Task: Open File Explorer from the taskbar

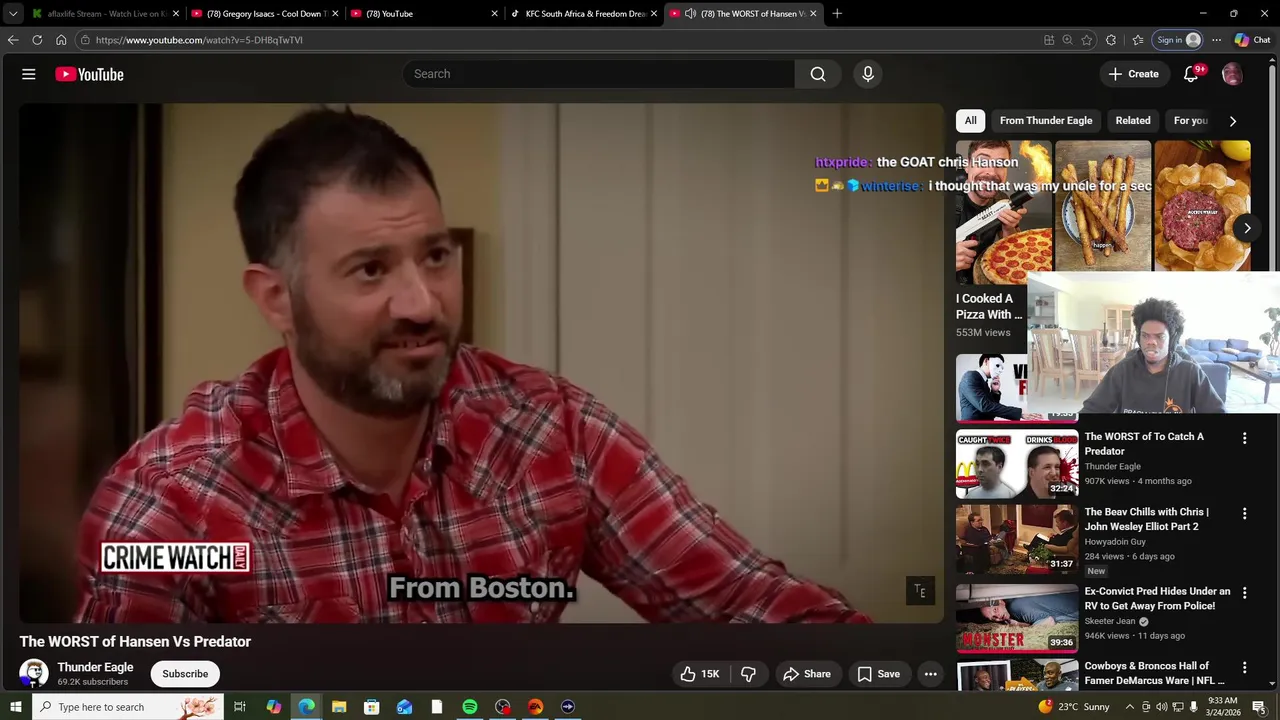Action: click(x=339, y=707)
